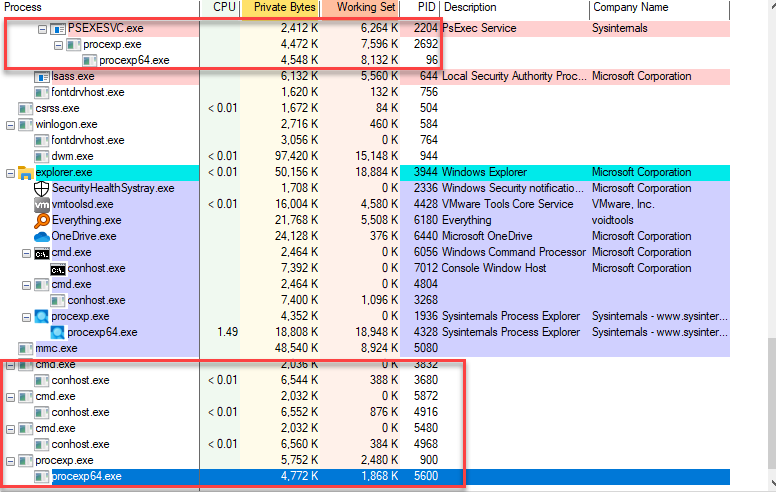The height and width of the screenshot is (492, 776).
Task: Click conhost.exe icon PID 4916
Action: pos(42,413)
